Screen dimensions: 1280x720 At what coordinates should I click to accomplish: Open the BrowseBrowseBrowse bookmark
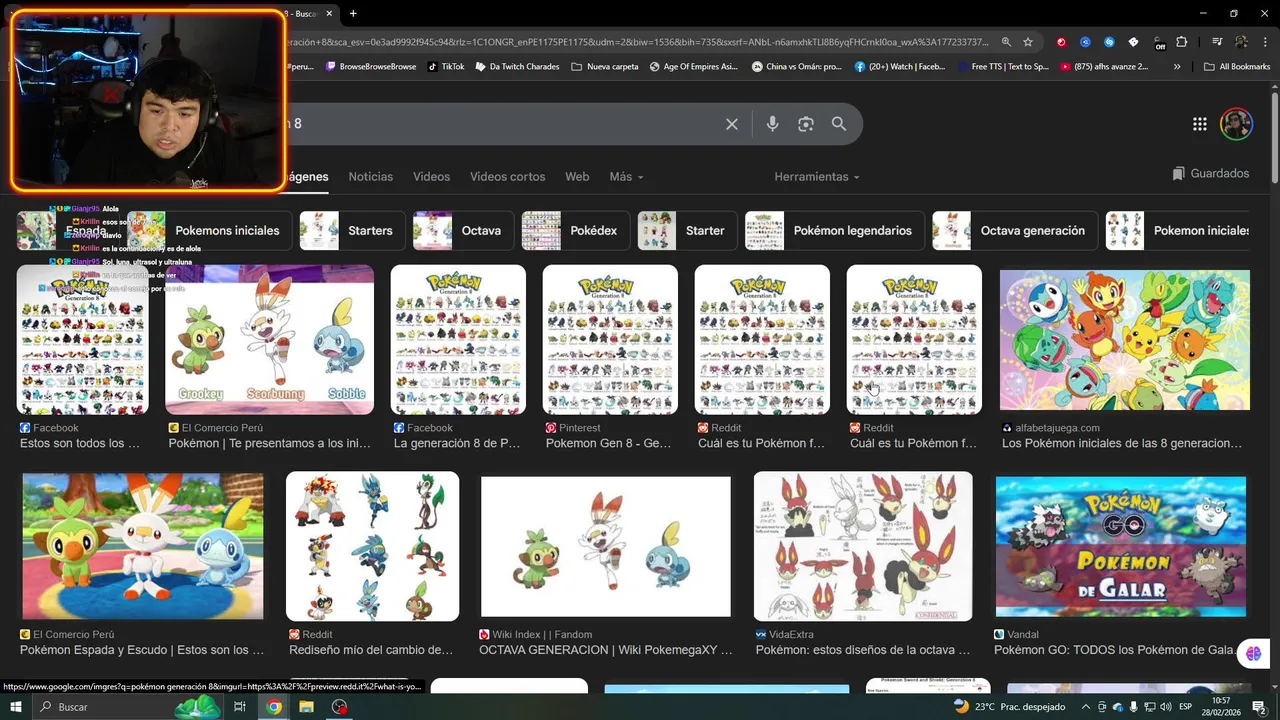pyautogui.click(x=370, y=67)
